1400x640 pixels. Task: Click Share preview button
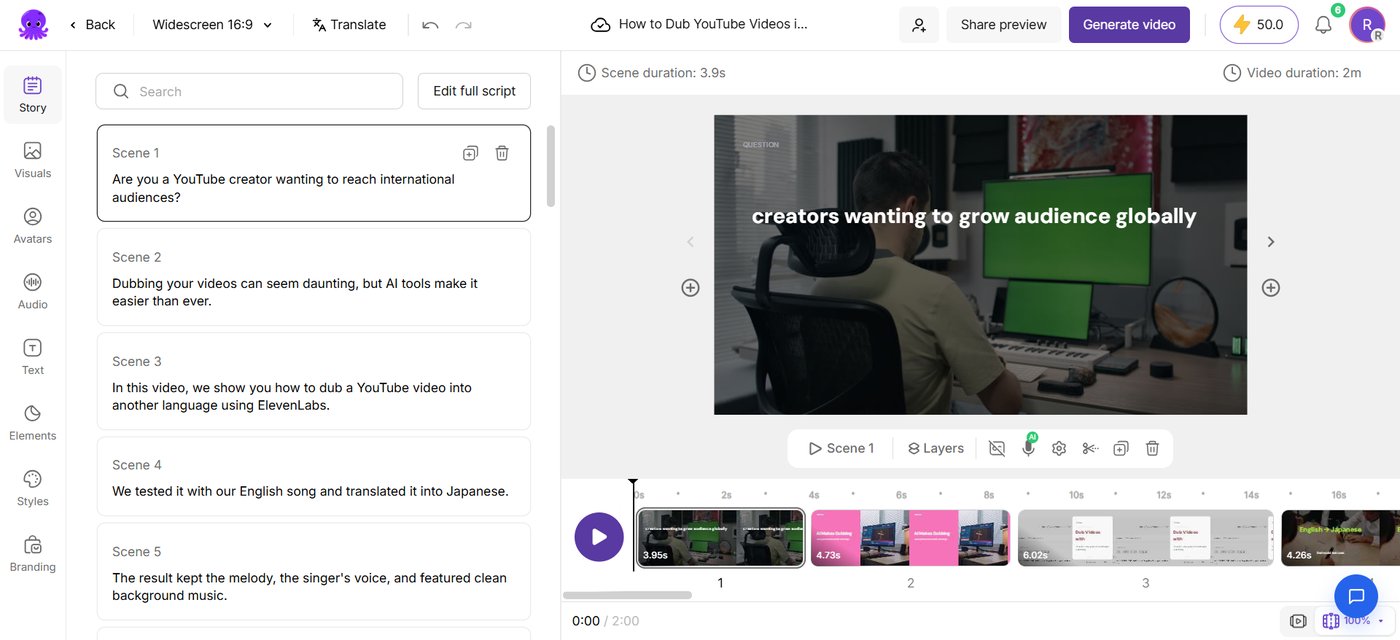pos(1003,25)
